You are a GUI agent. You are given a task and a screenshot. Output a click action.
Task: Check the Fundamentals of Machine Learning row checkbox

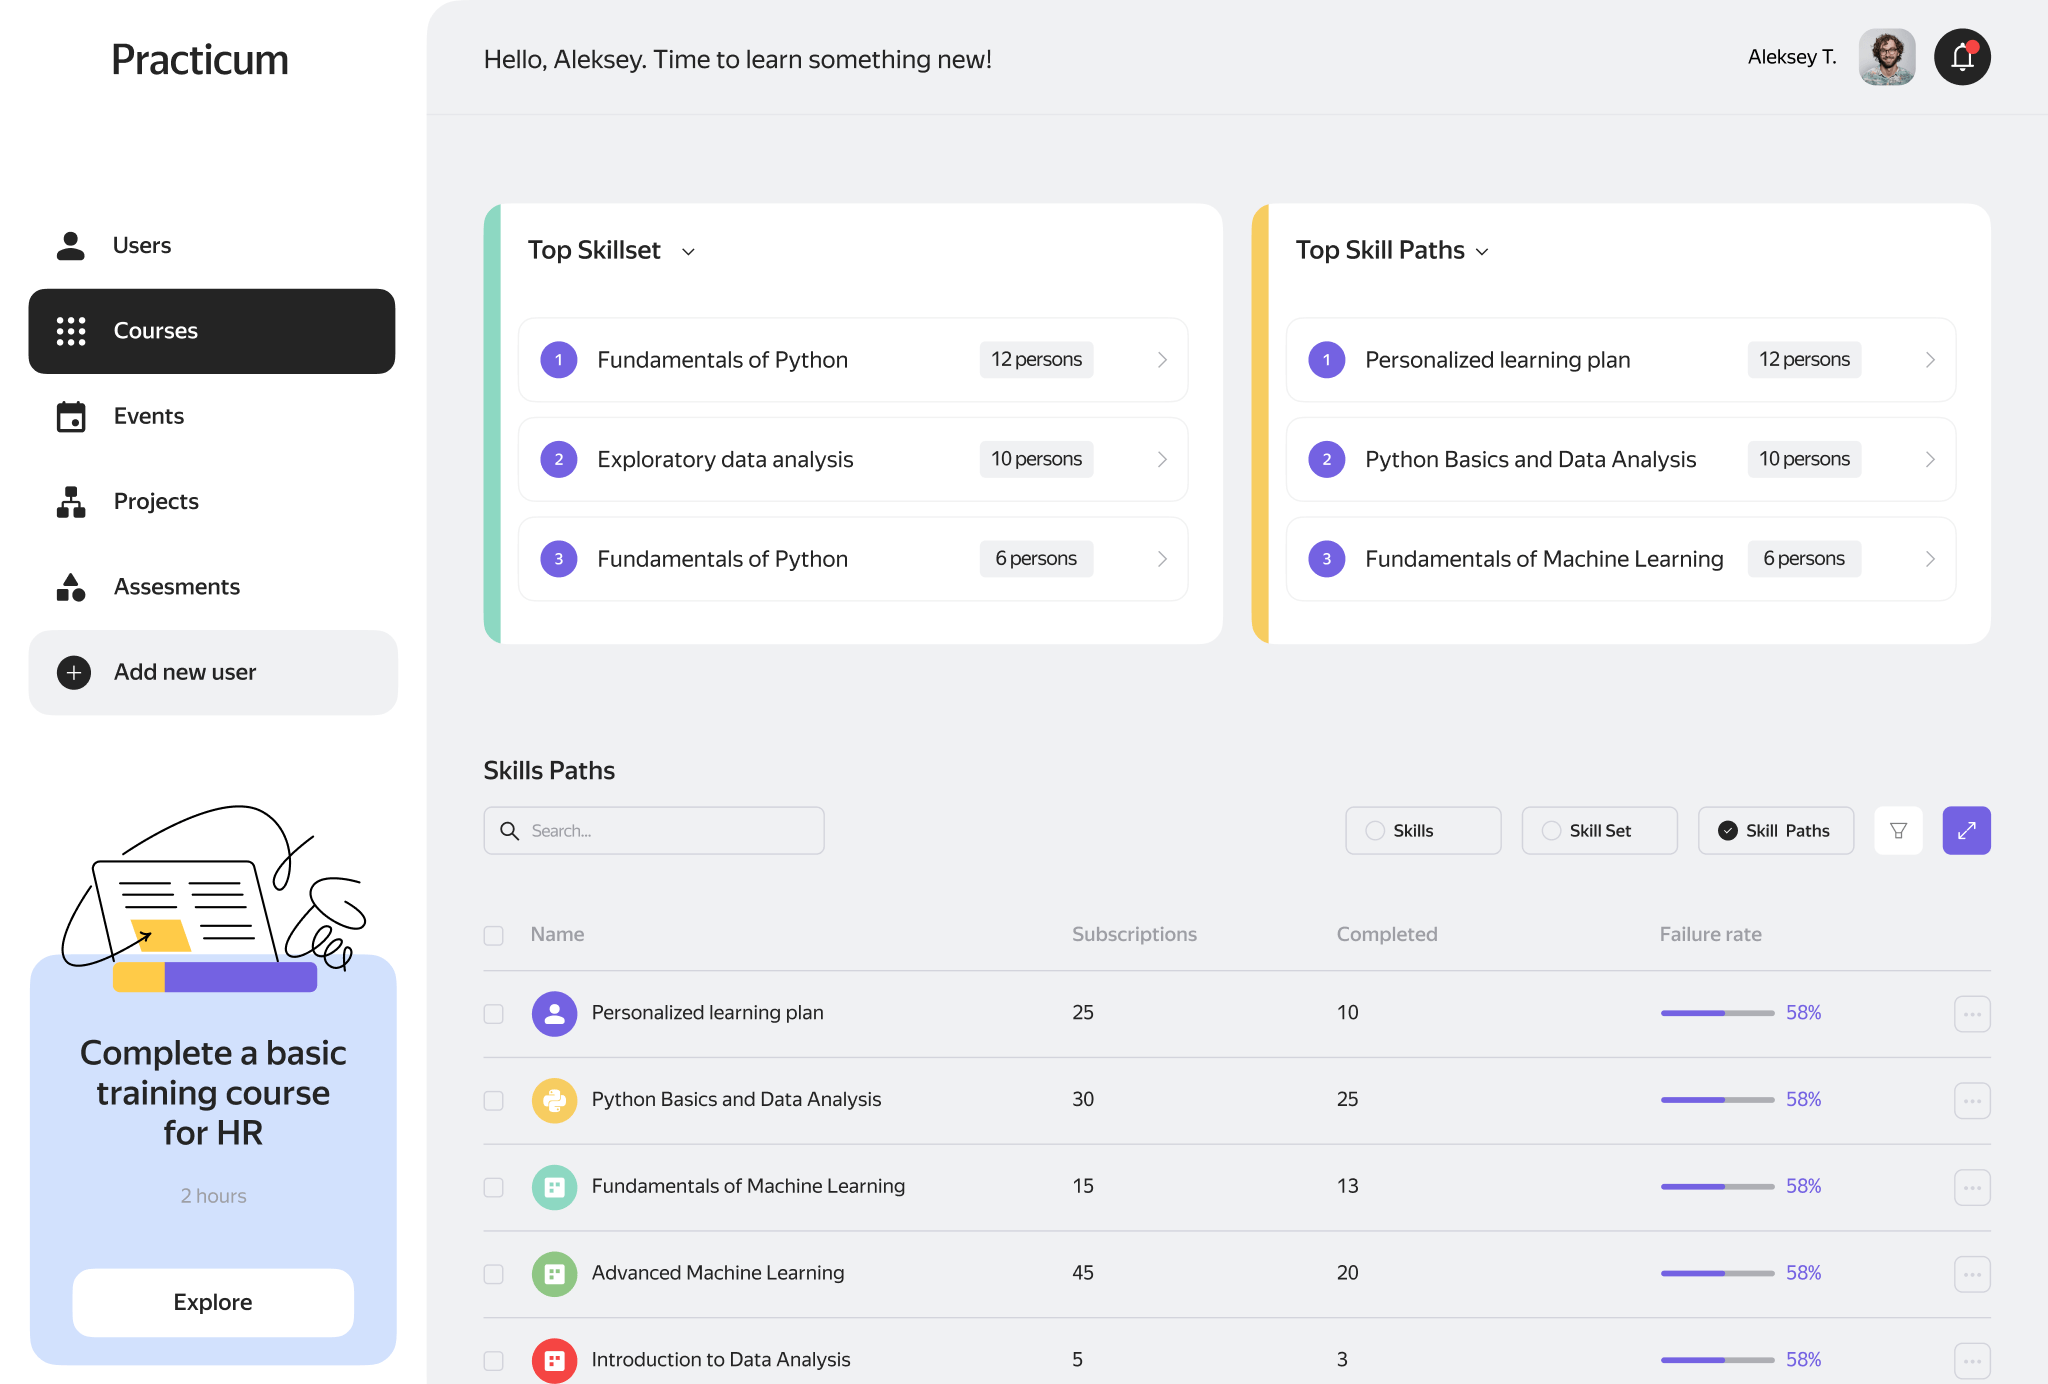pos(493,1187)
